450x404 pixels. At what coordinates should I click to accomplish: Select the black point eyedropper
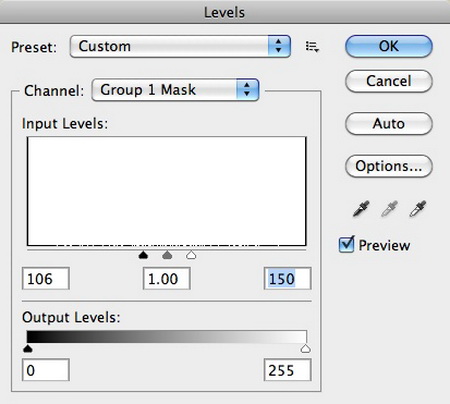(361, 209)
